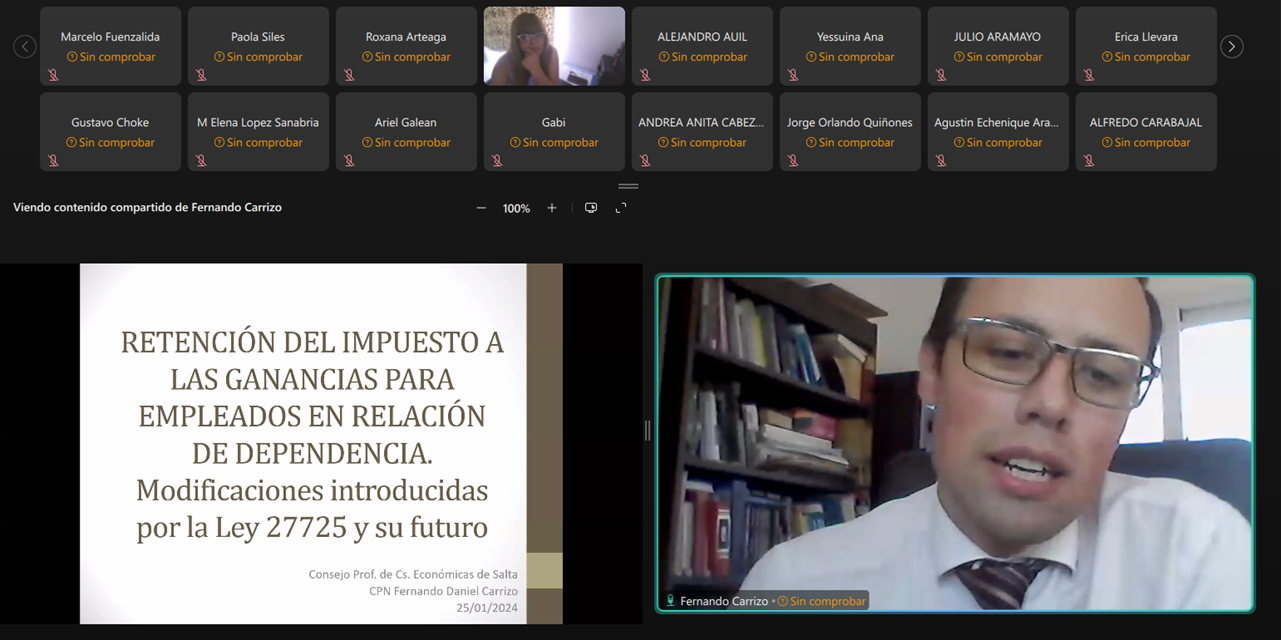Click muted mic icon on Jorge Orlando Quiñones tile
The image size is (1281, 640).
(793, 160)
